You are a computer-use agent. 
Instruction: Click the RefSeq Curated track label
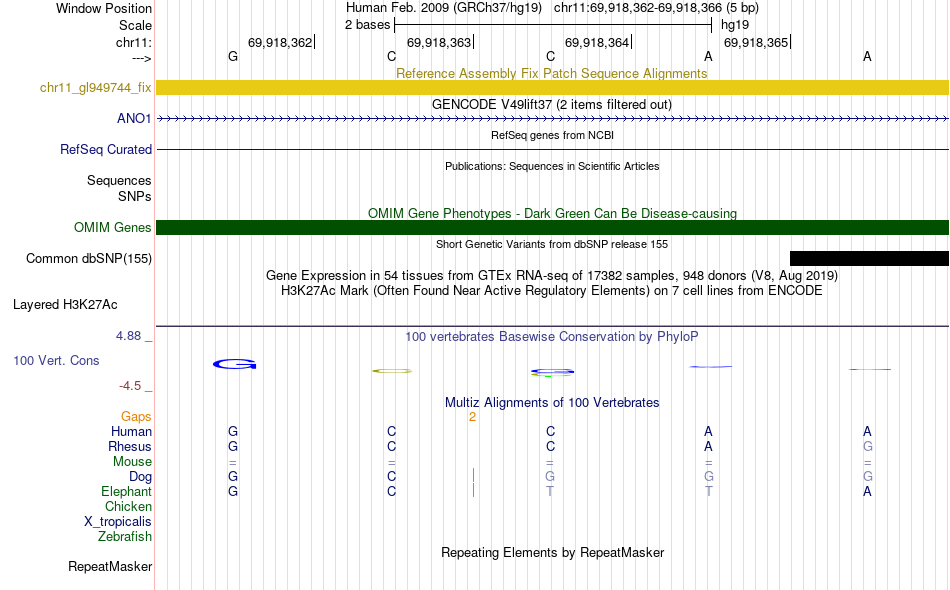[x=106, y=150]
